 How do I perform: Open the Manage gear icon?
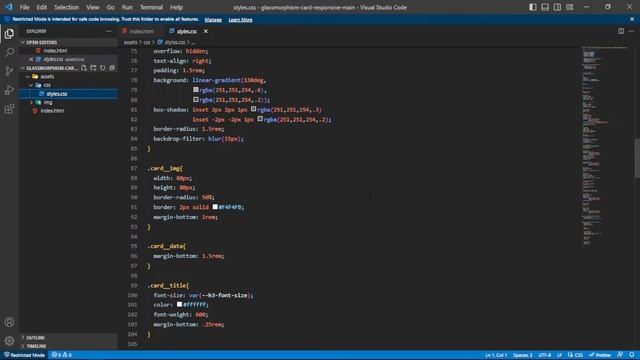point(9,340)
